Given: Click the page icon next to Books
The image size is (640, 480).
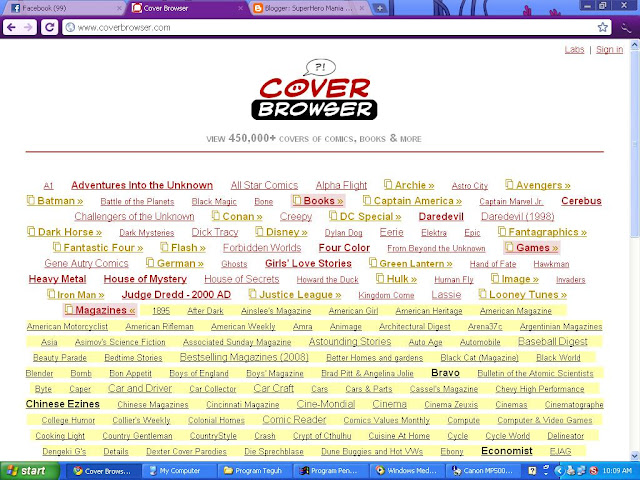Looking at the screenshot, I should [297, 200].
